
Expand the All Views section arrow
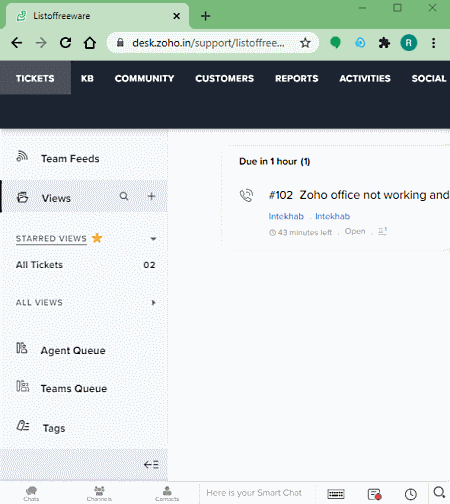click(153, 303)
